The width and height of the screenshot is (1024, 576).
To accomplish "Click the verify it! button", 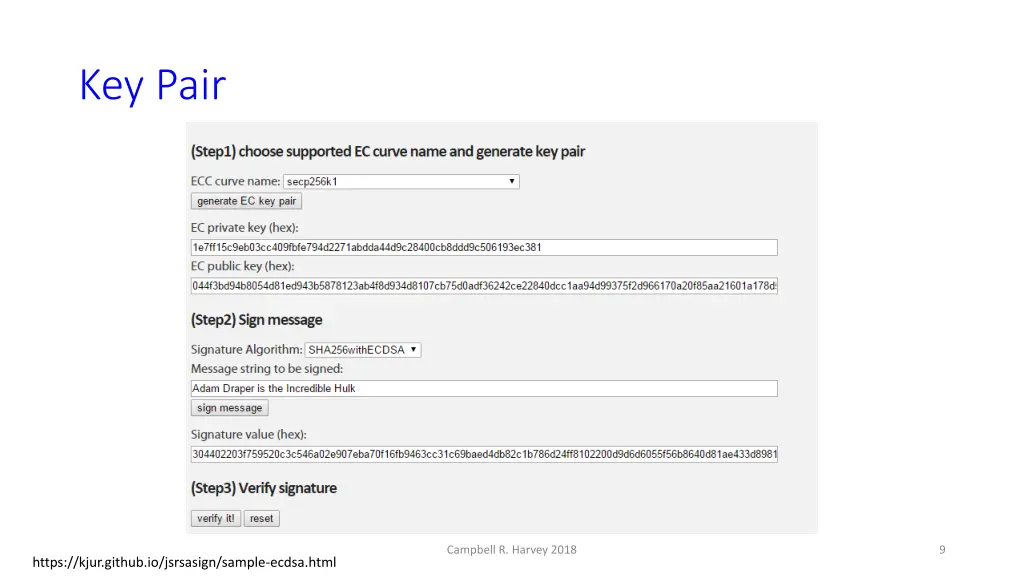I will 216,519.
